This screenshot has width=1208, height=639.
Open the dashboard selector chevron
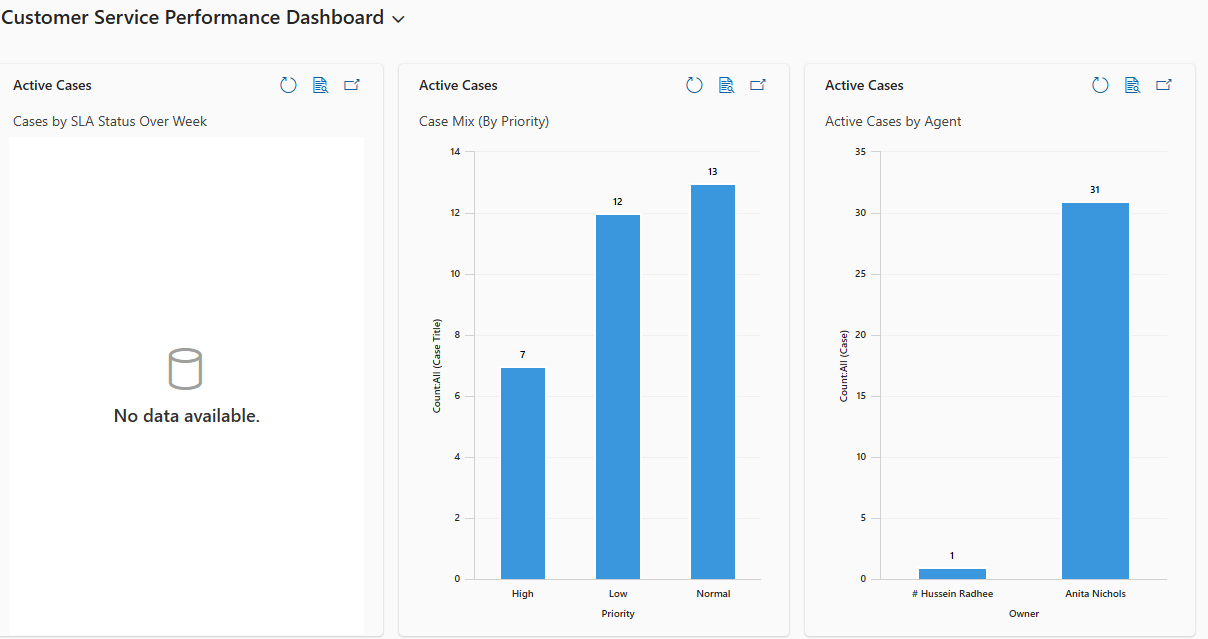[x=399, y=19]
